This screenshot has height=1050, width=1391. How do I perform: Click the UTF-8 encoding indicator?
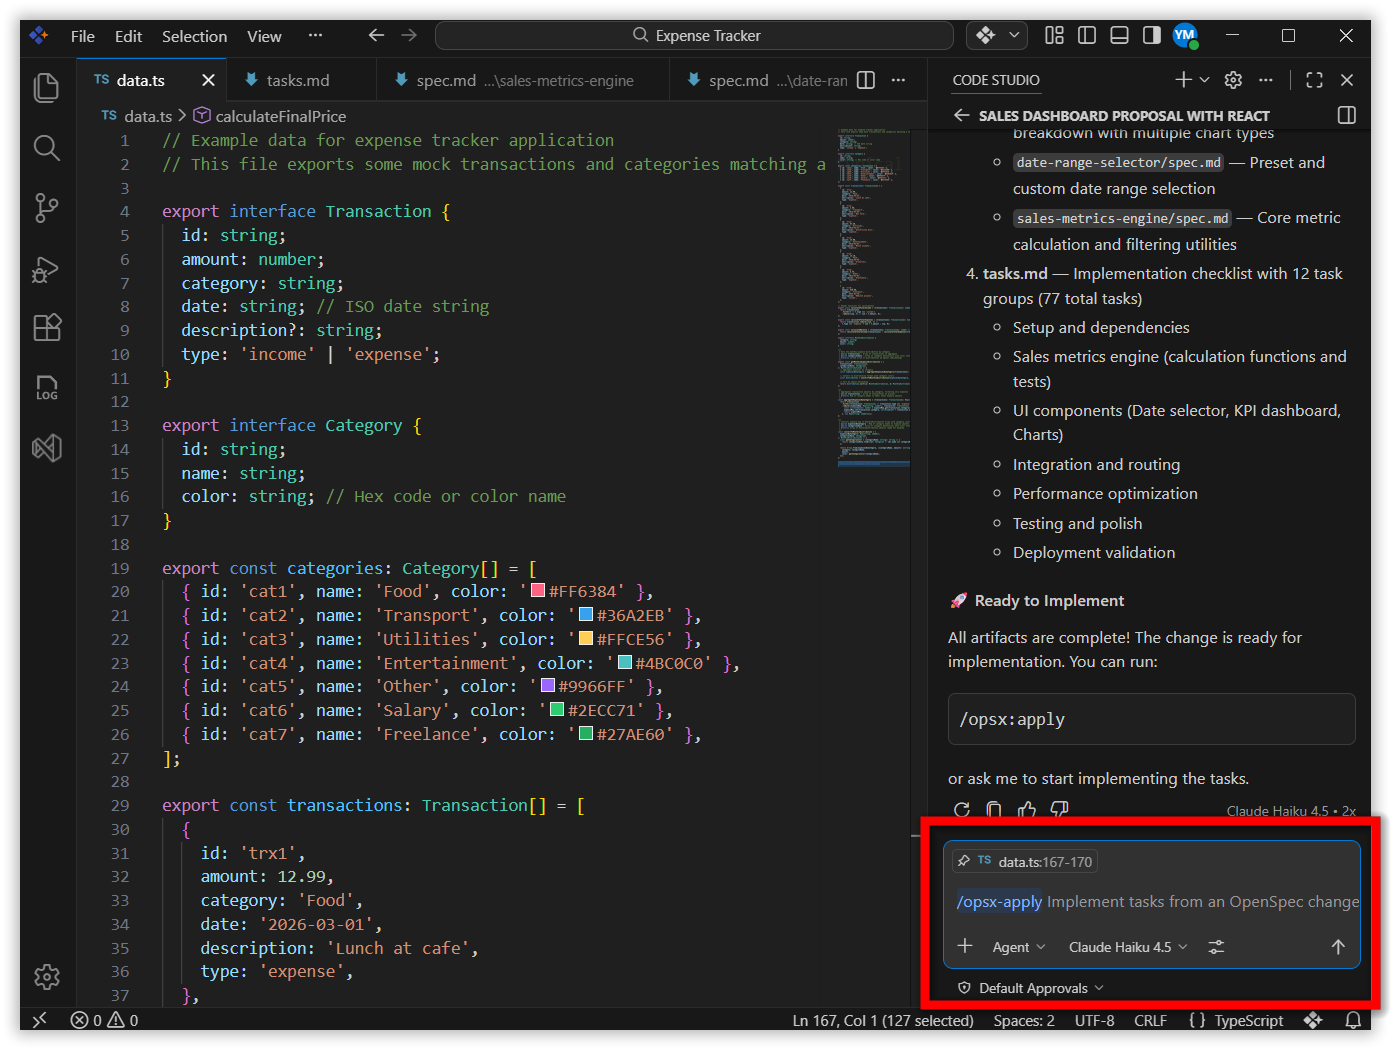pos(1094,1020)
